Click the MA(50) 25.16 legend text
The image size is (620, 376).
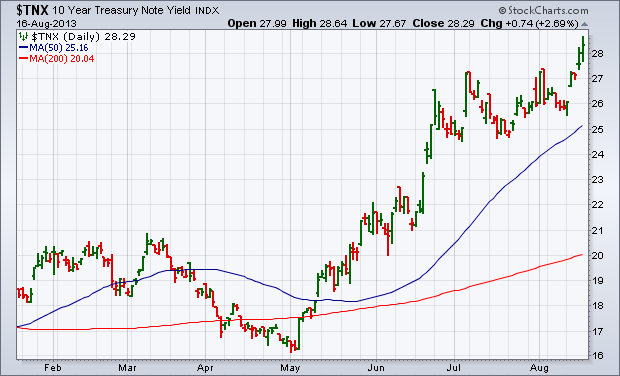pyautogui.click(x=59, y=48)
